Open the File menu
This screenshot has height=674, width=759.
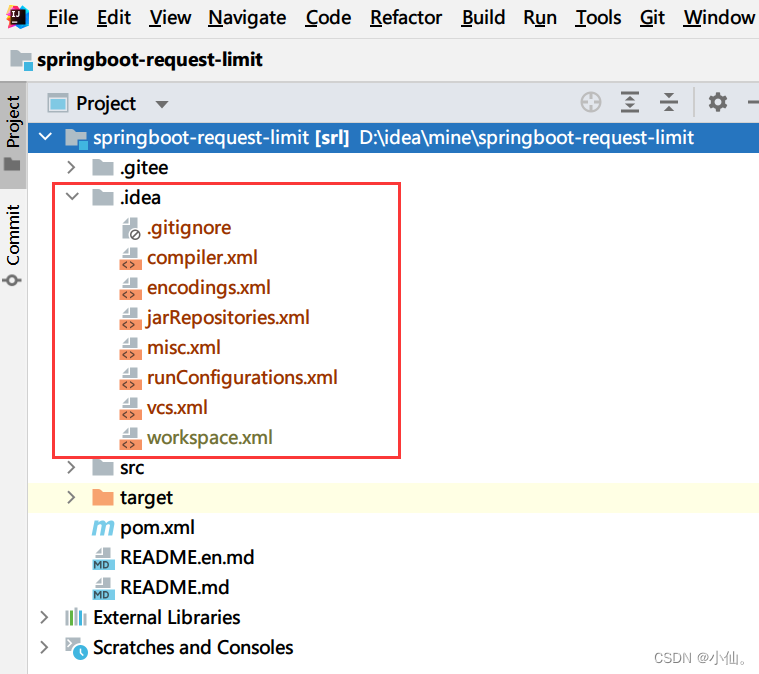point(62,18)
